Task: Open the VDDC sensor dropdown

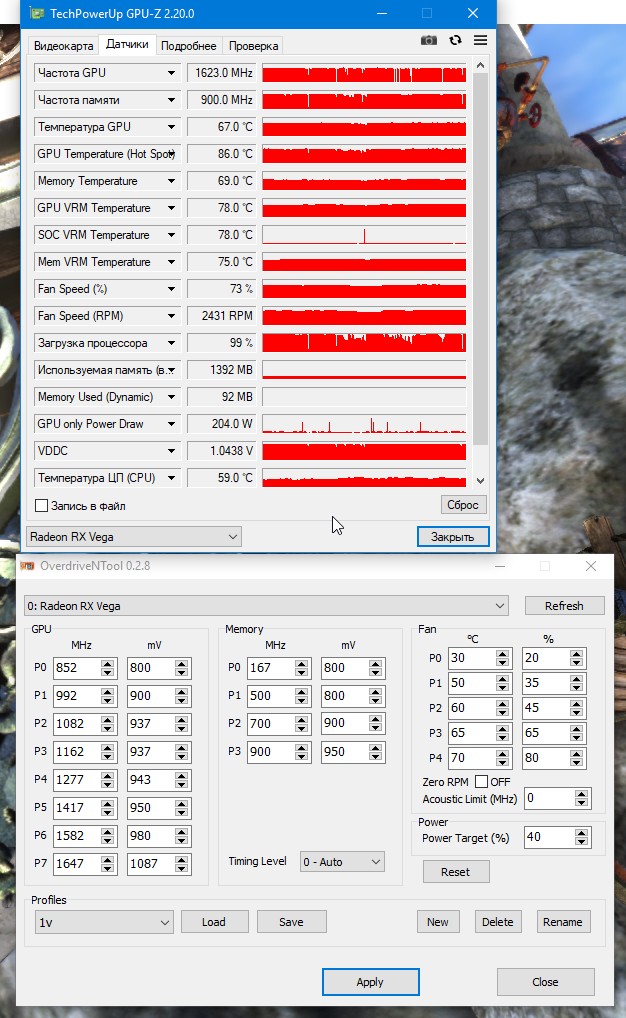Action: click(x=171, y=451)
